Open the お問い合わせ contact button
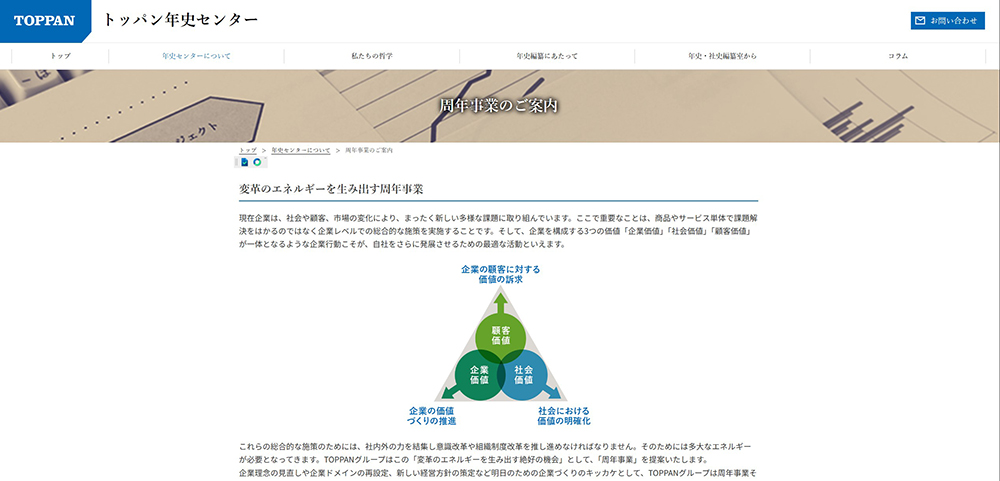 (x=948, y=20)
